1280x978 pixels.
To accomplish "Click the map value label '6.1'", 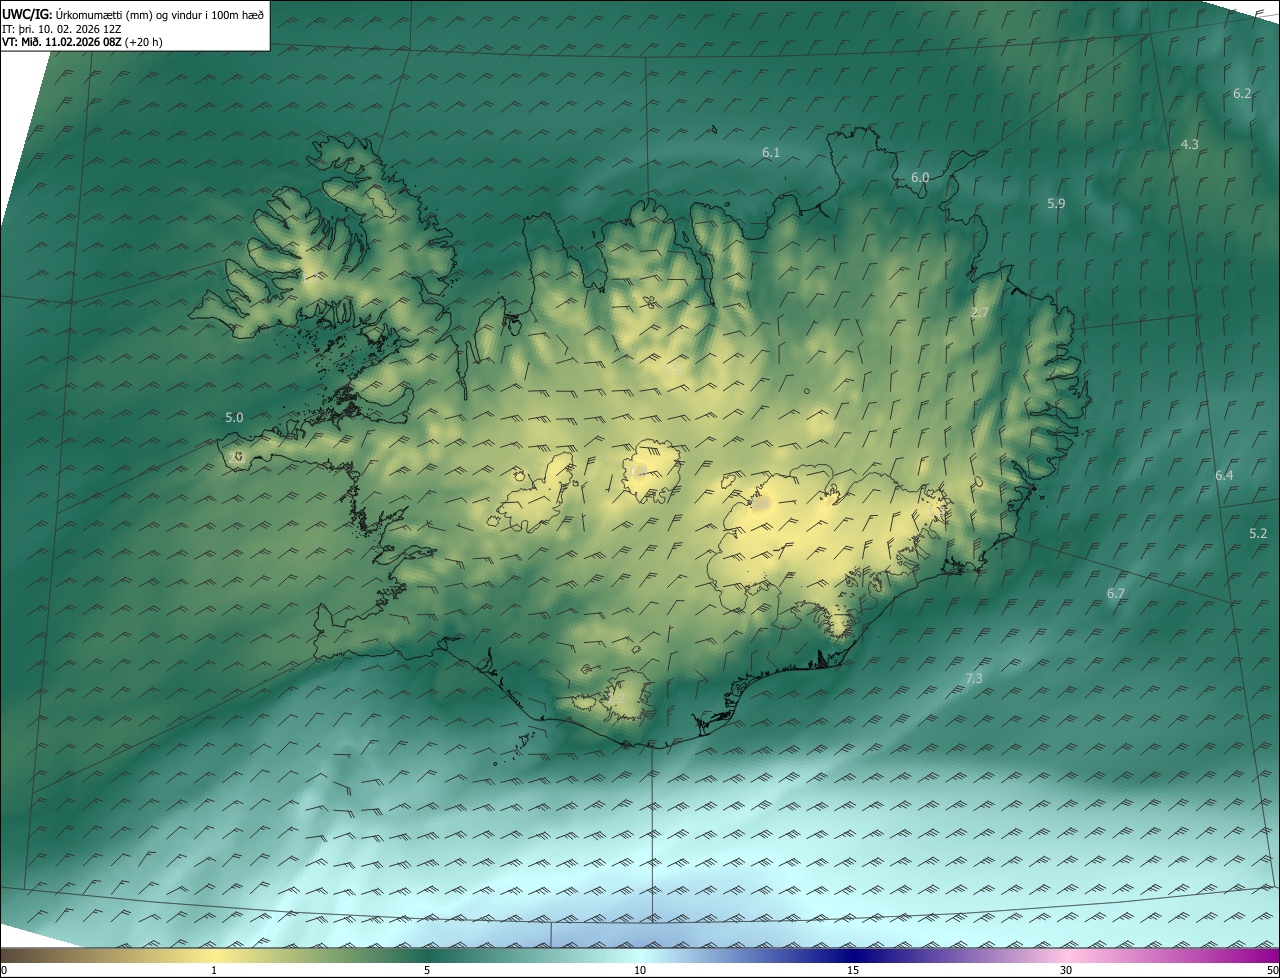I will coord(771,152).
